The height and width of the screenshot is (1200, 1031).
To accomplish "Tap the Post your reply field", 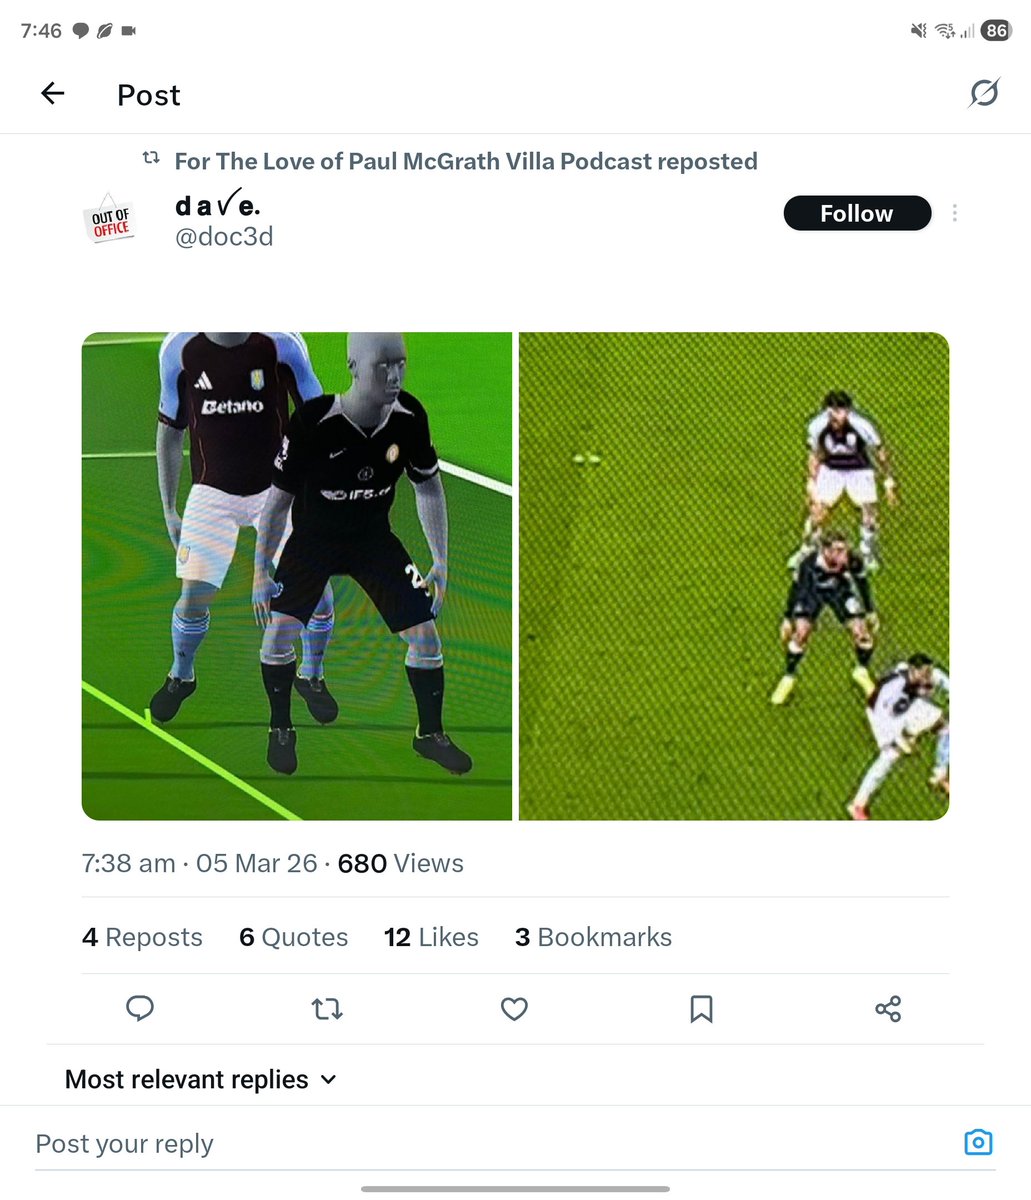I will coord(490,1143).
